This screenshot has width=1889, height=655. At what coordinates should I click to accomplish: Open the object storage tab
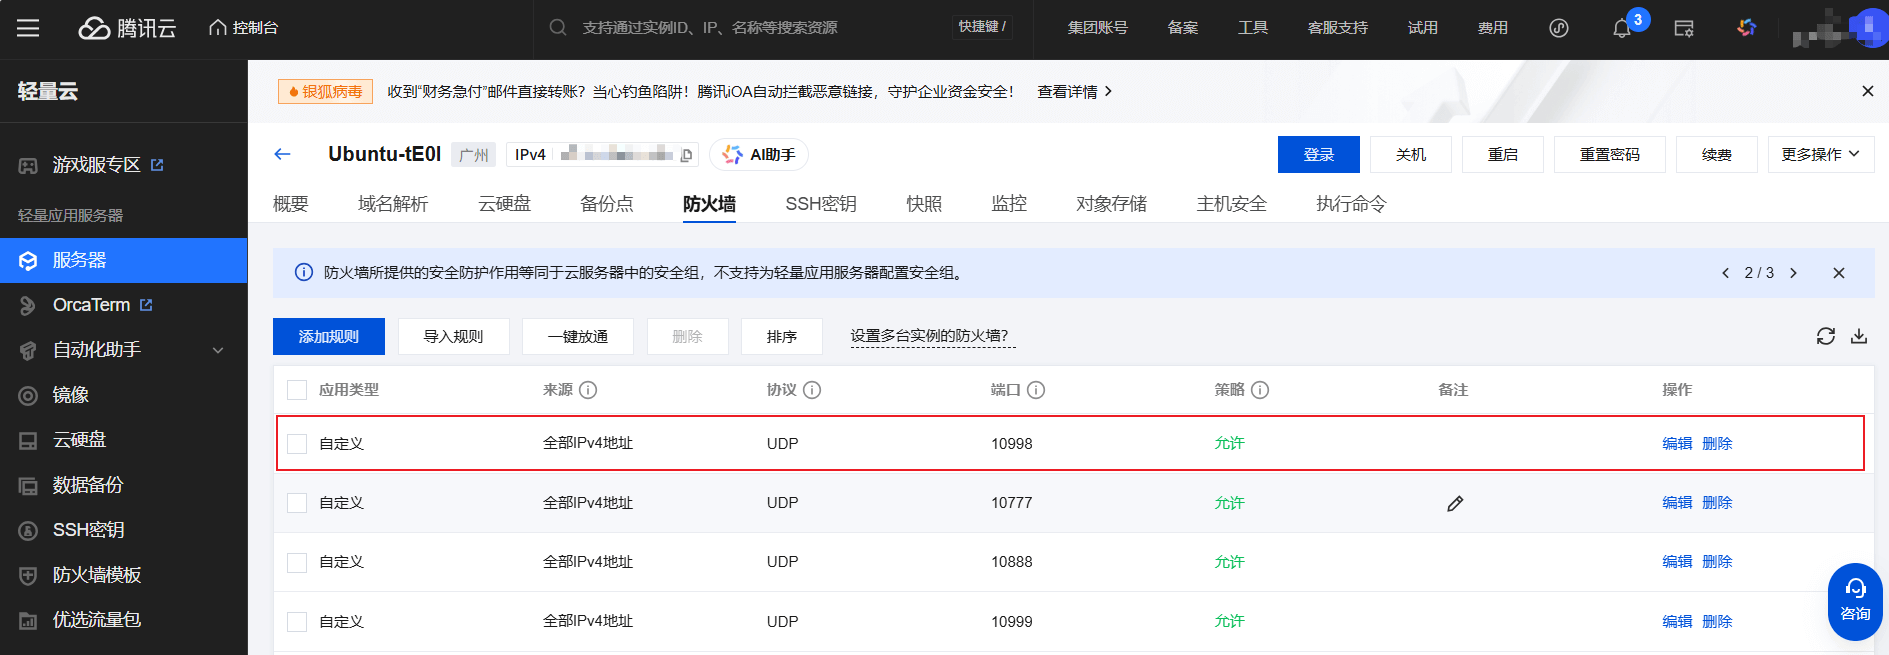1111,204
